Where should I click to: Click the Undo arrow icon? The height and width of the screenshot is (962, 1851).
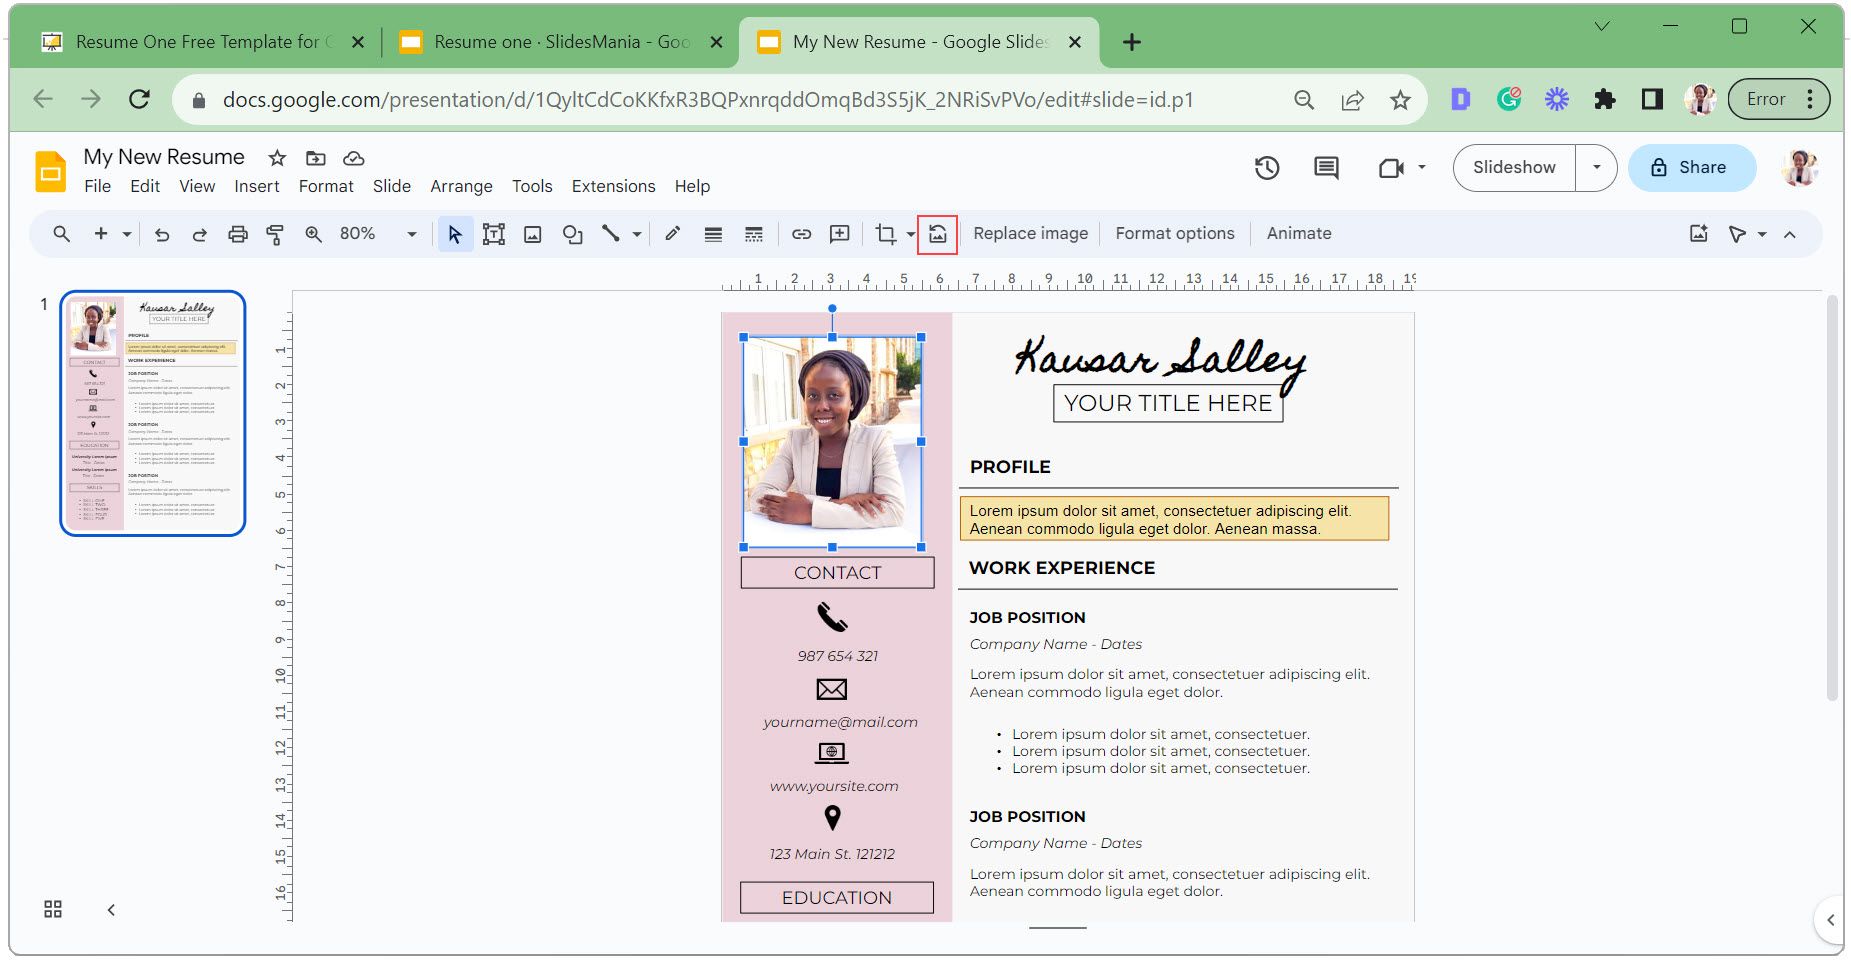162,234
